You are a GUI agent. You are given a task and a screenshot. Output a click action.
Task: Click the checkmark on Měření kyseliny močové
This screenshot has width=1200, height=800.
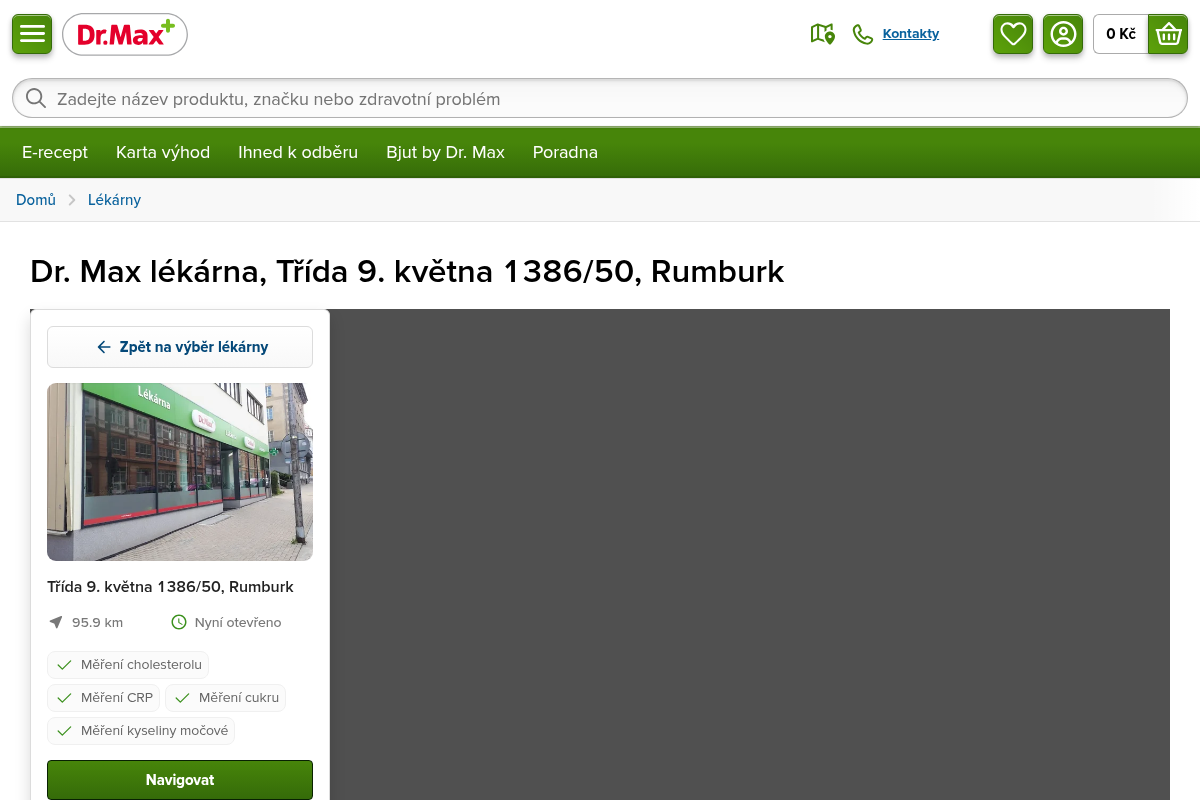(x=64, y=731)
